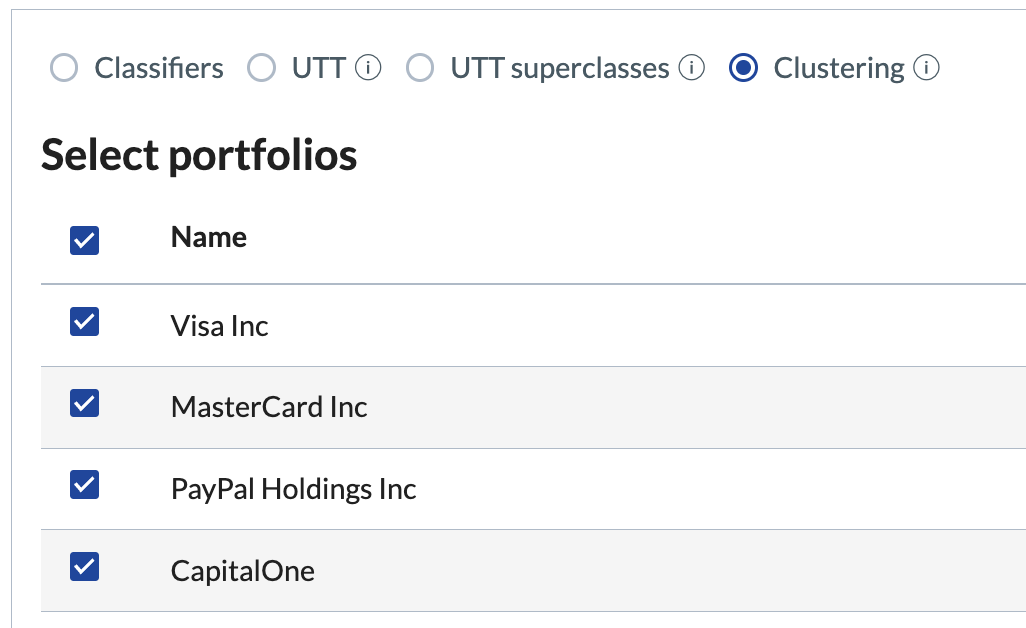Click the Name column header
Viewport: 1026px width, 628px height.
click(x=209, y=237)
